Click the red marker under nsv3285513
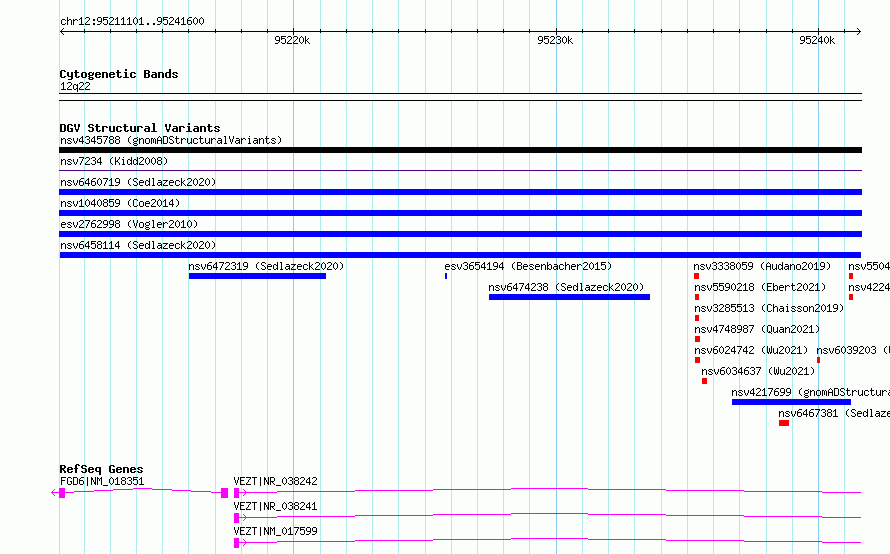Image resolution: width=890 pixels, height=554 pixels. pos(697,318)
